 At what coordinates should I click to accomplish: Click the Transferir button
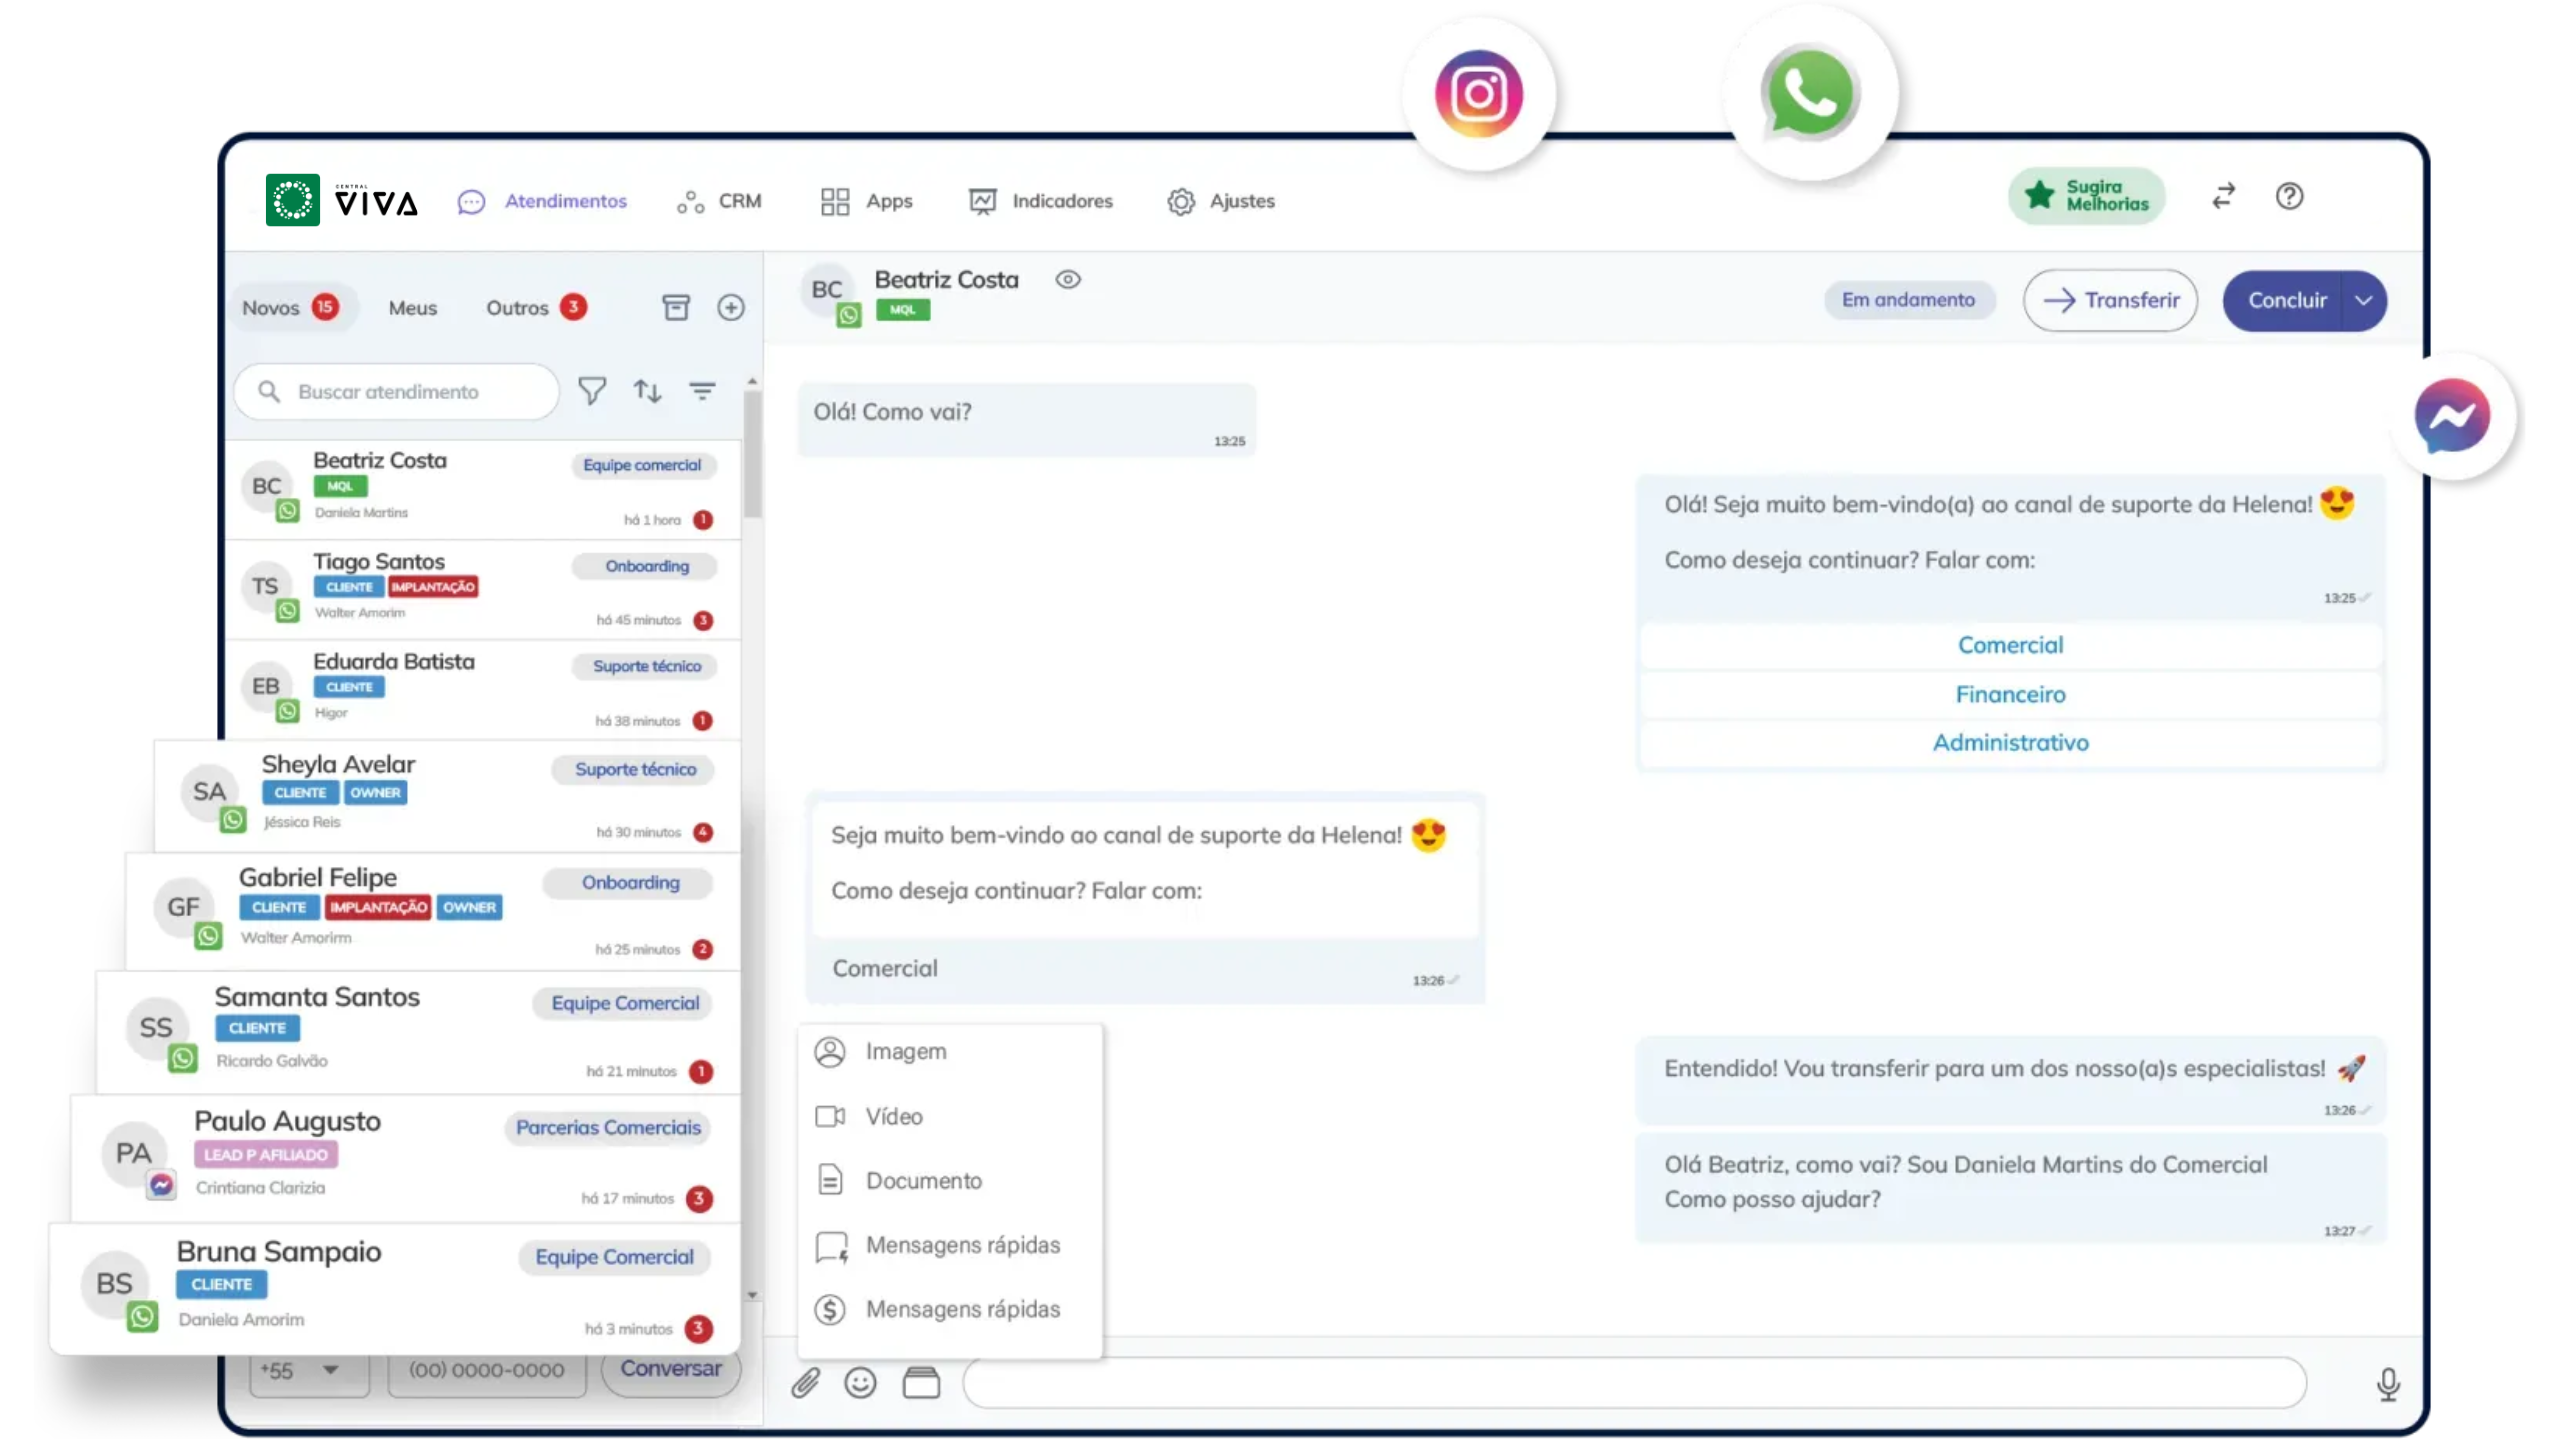coord(2110,301)
